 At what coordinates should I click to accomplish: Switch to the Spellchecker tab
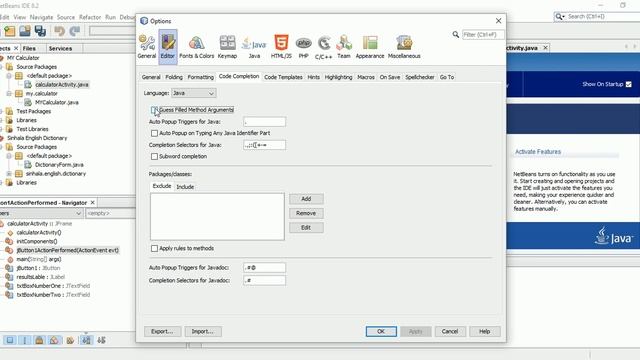point(420,77)
